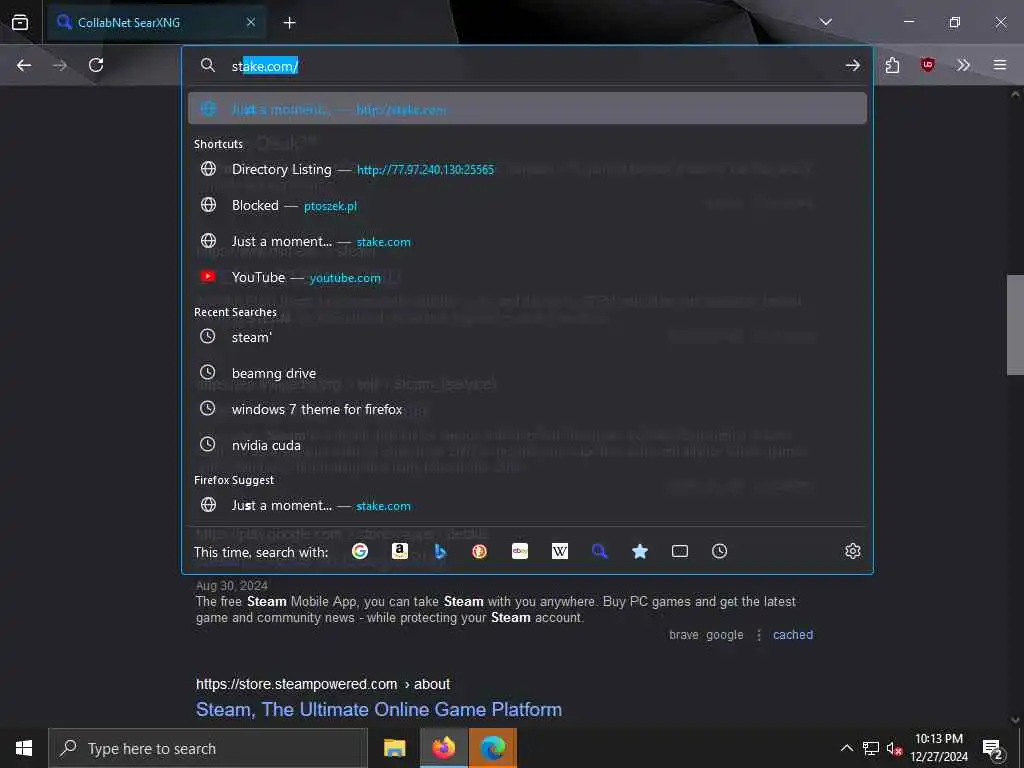Open the notification center icon
Viewport: 1024px width, 768px height.
tap(993, 748)
